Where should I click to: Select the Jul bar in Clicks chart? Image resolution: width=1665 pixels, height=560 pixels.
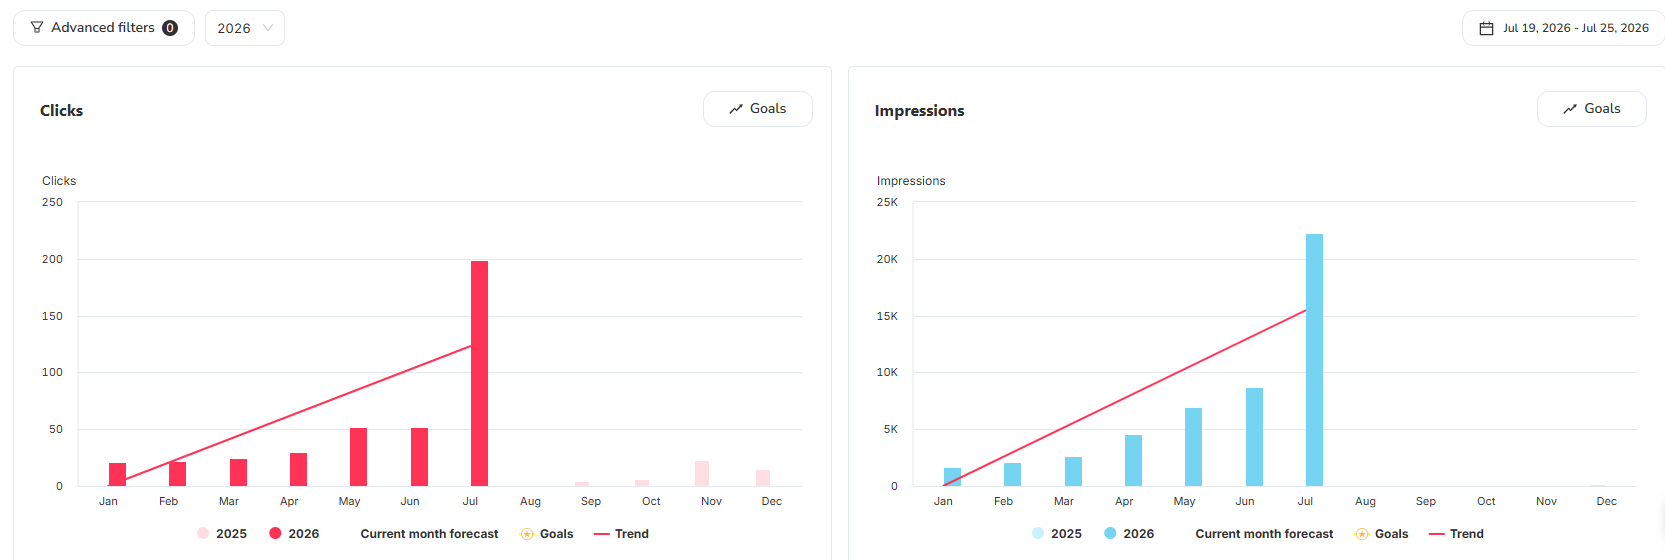click(x=479, y=374)
